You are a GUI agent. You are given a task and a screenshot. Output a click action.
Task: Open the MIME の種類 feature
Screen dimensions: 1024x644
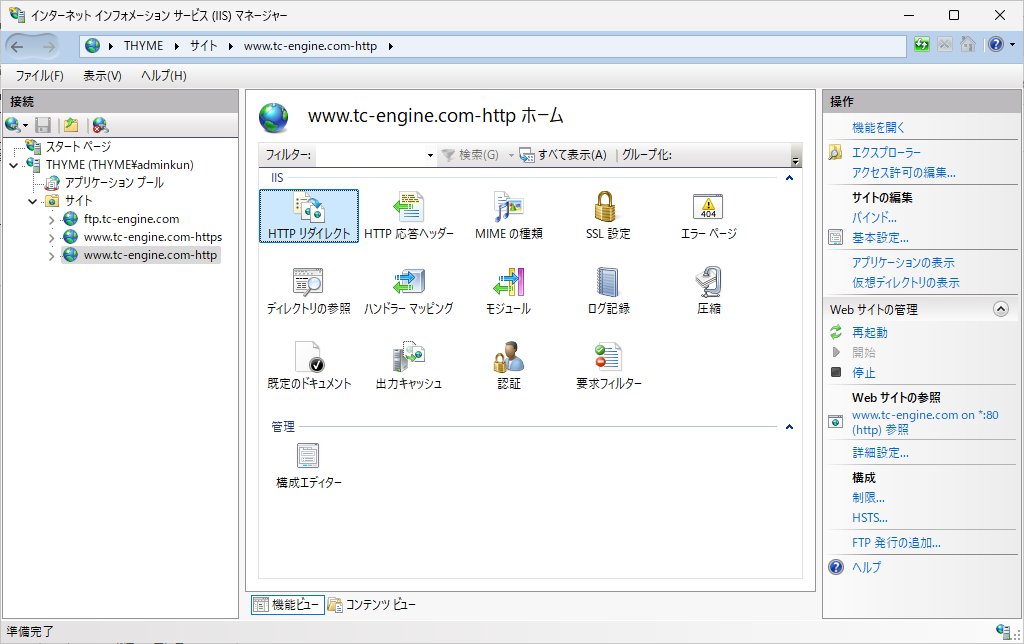pos(509,216)
